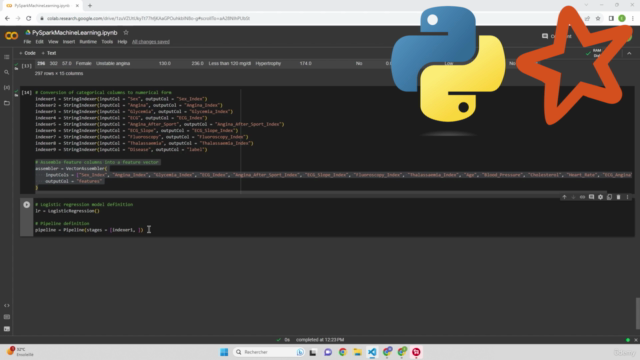This screenshot has height=360, width=640.
Task: Open a new browser tab
Action: [90, 6]
